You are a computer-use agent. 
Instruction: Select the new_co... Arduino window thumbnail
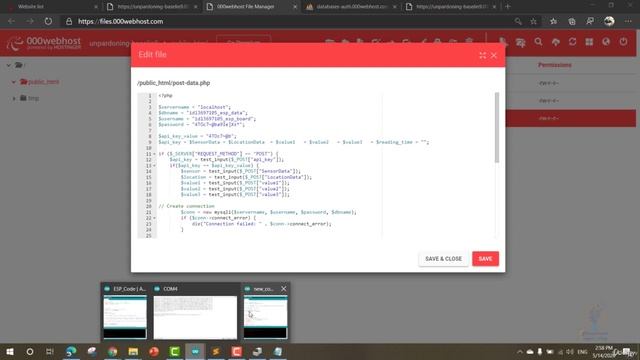point(265,317)
